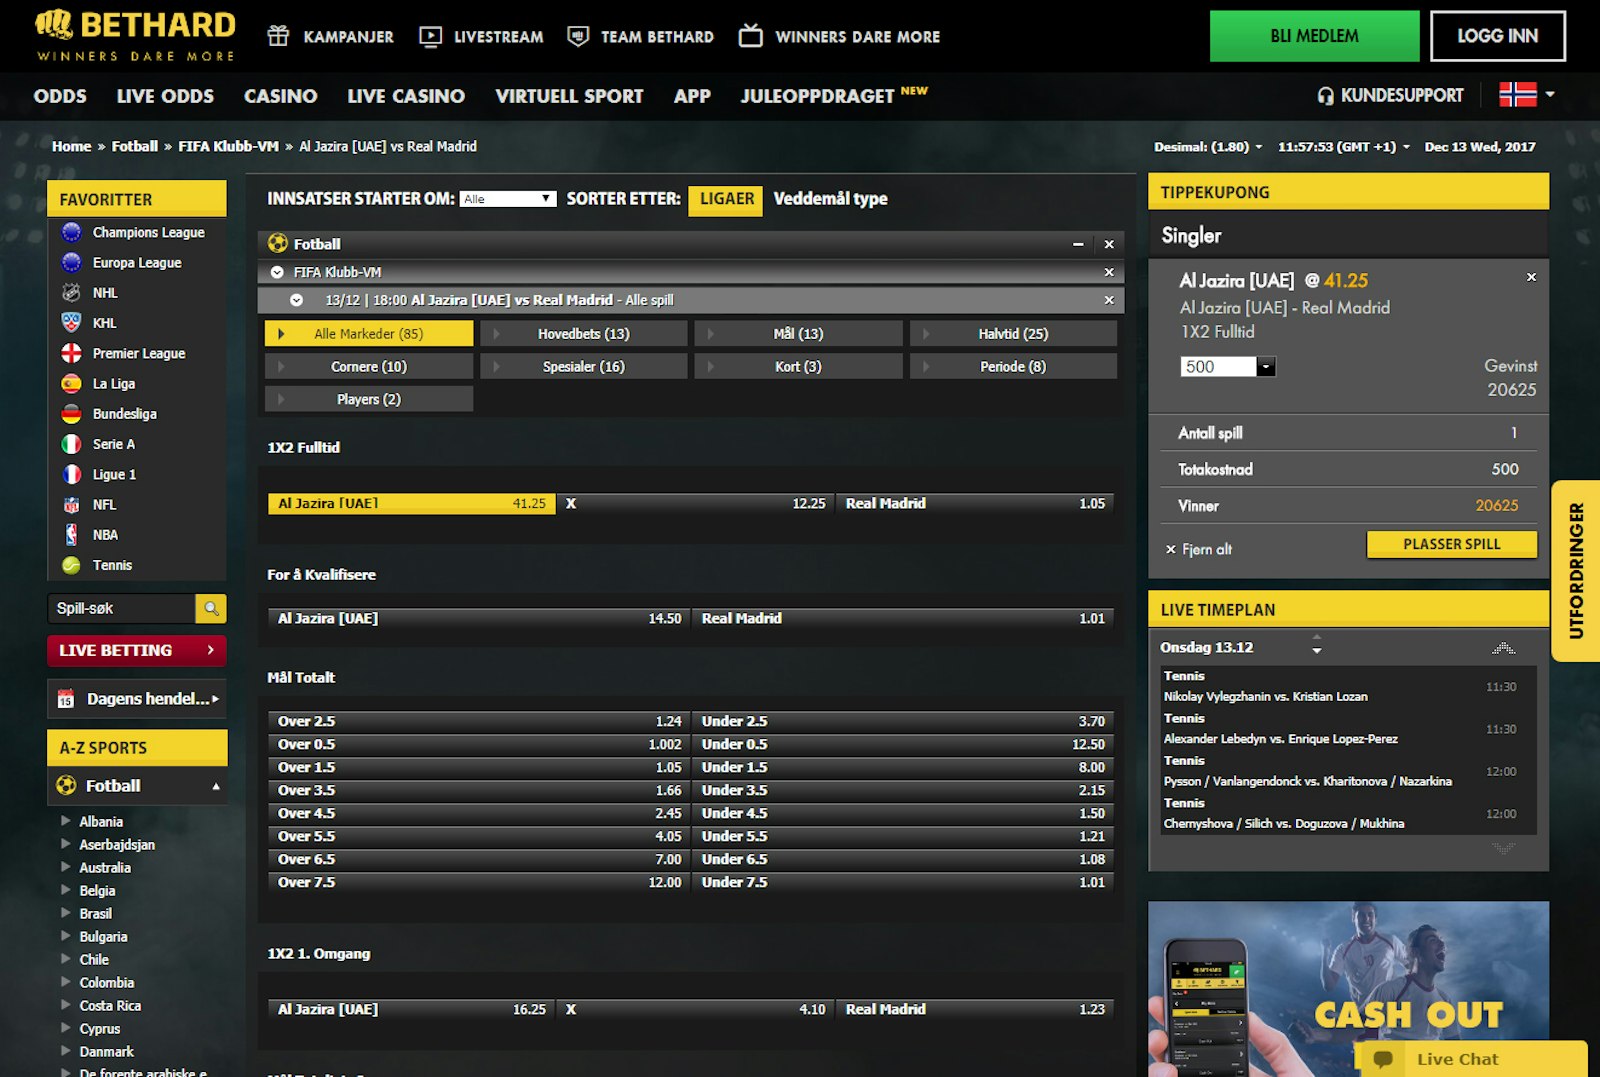This screenshot has width=1600, height=1077.
Task: Deselect Al Jazira 41.25 odds in 1X2 Fulltid
Action: pos(411,504)
